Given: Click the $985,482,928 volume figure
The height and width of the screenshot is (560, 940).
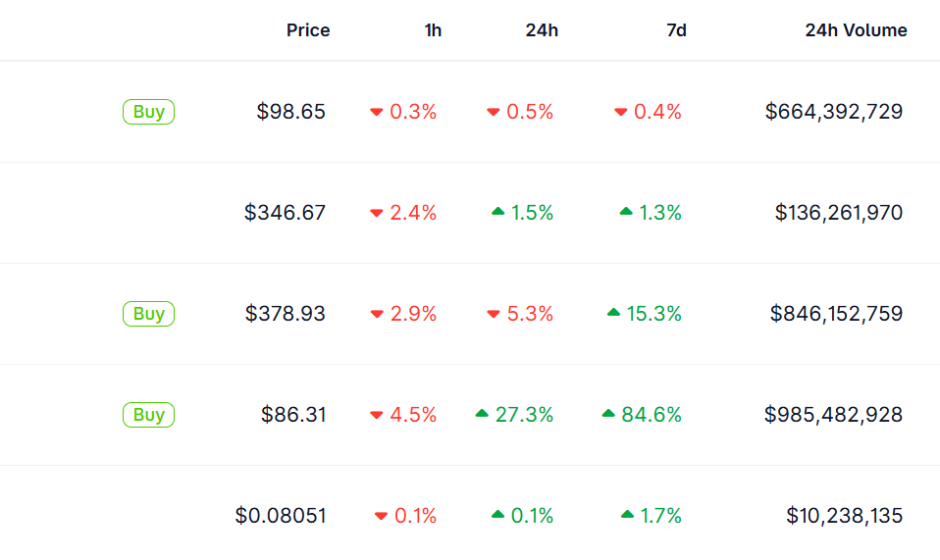Looking at the screenshot, I should point(833,414).
